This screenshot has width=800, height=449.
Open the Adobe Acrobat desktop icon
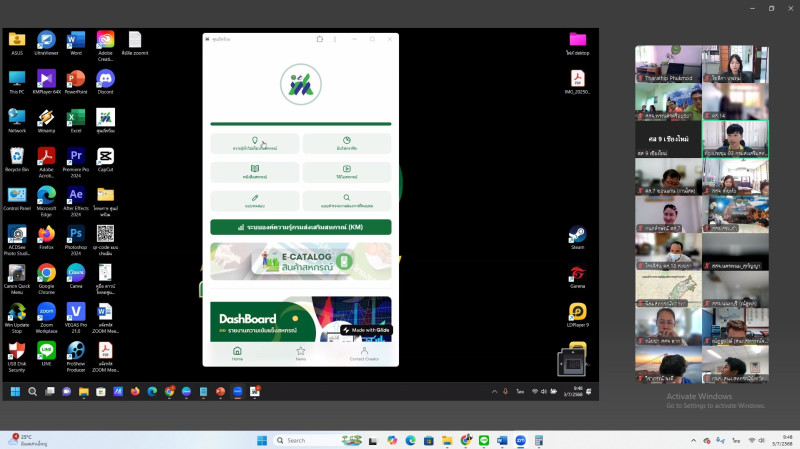pyautogui.click(x=46, y=162)
